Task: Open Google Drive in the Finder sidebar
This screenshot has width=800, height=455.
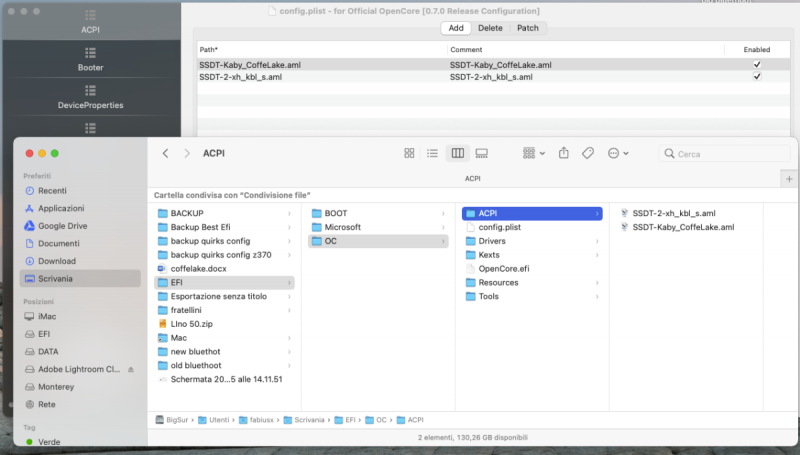Action: point(80,226)
